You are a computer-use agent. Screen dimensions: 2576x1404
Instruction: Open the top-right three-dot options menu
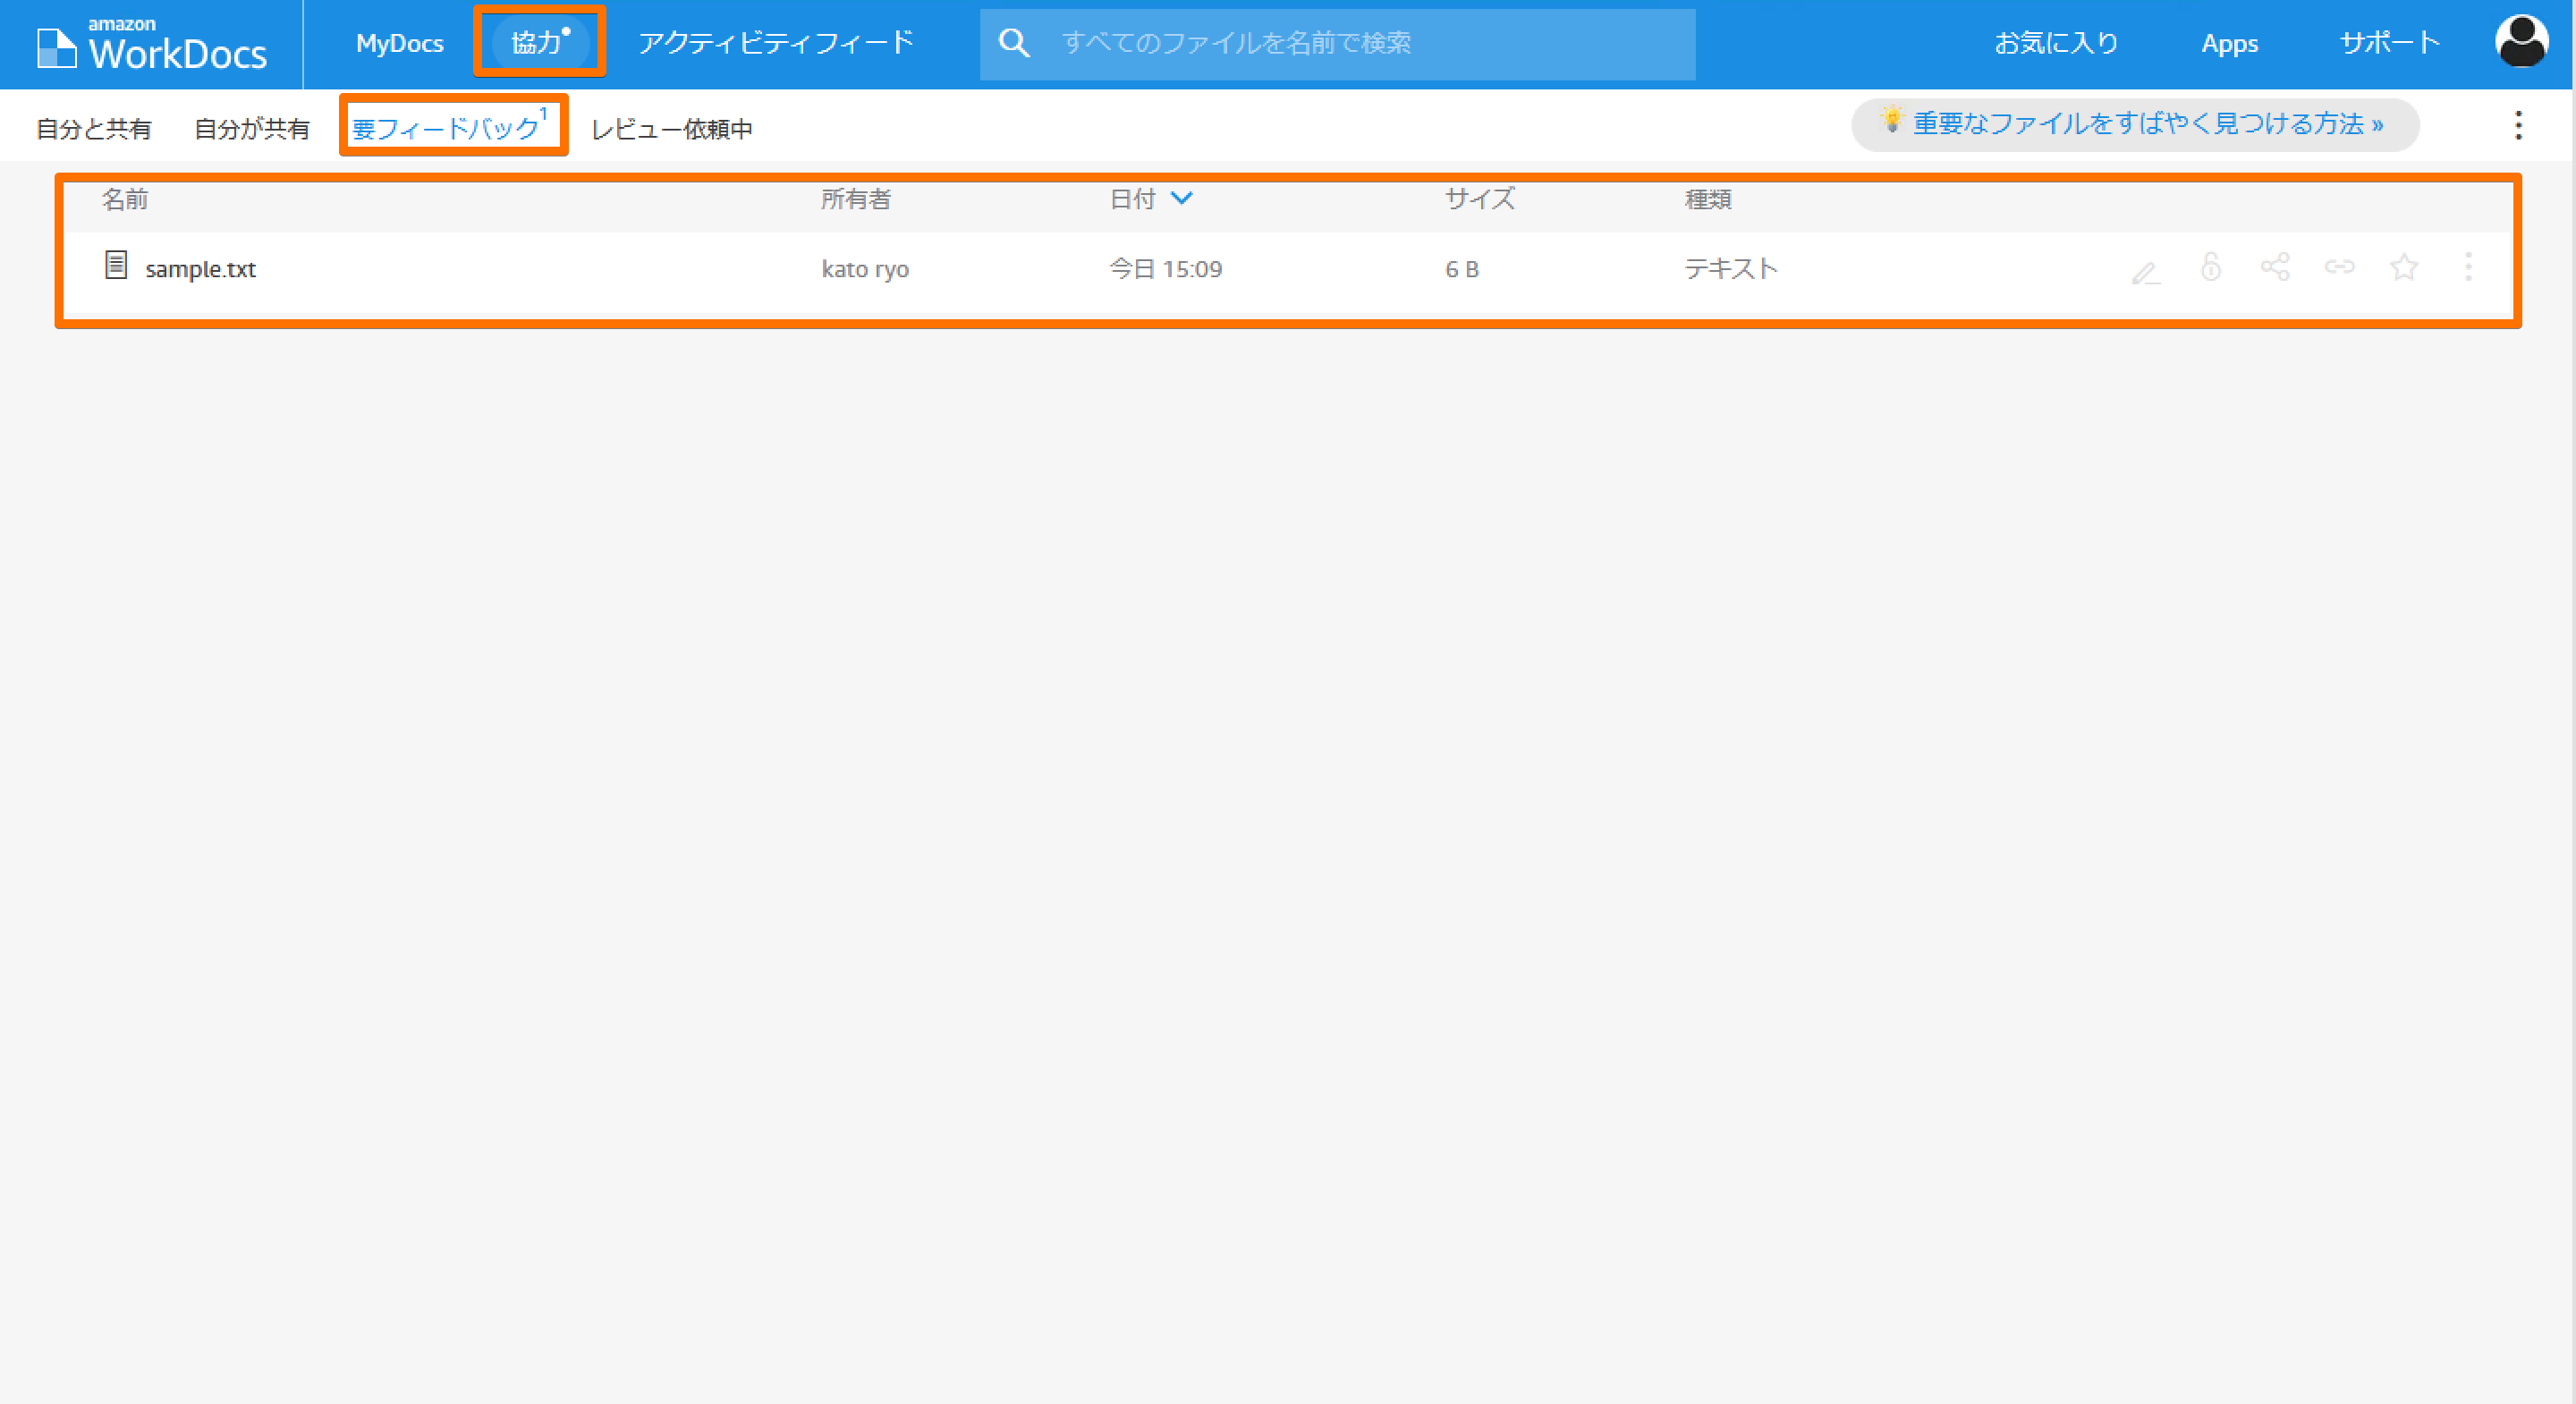[2519, 126]
